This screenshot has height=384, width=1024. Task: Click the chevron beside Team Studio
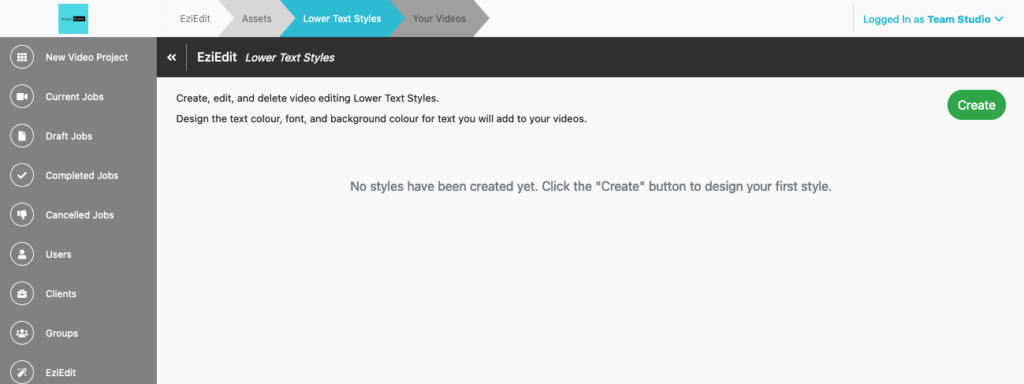[x=999, y=20]
